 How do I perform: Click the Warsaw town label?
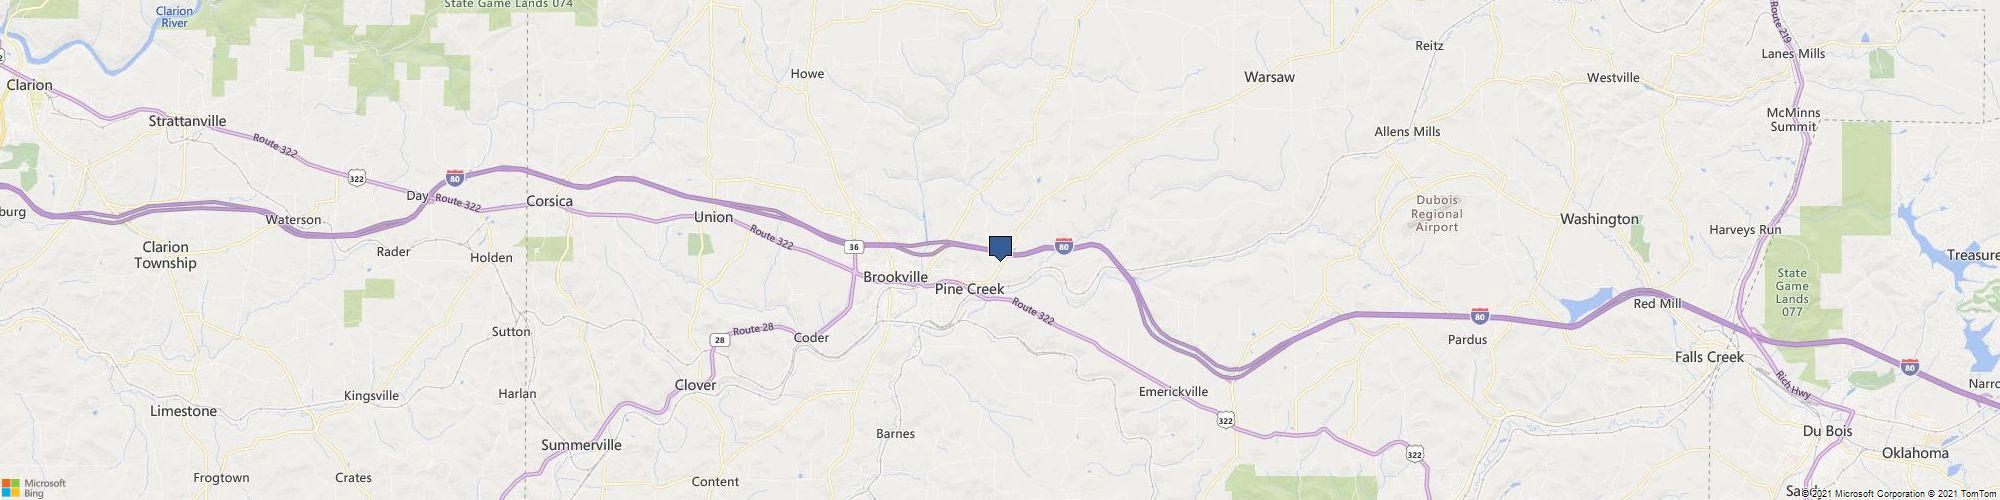coord(1269,77)
